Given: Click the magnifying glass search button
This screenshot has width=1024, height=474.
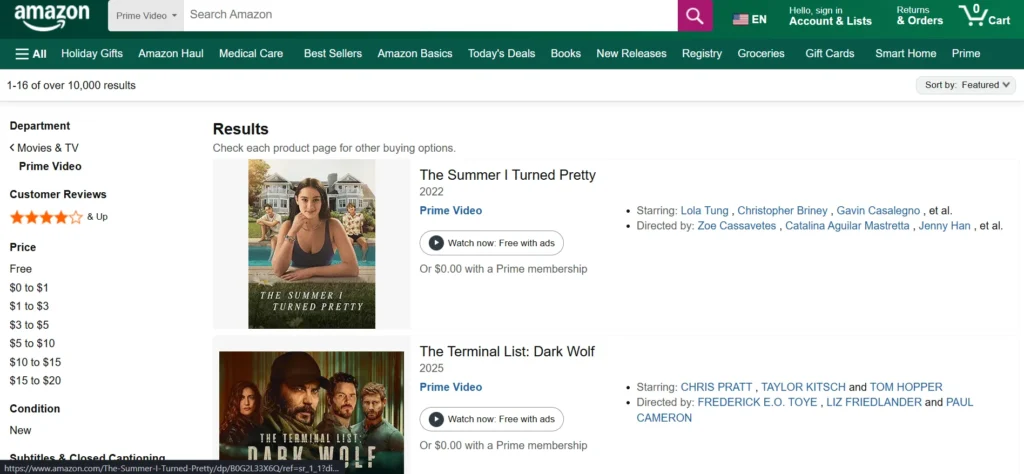Looking at the screenshot, I should 695,16.
